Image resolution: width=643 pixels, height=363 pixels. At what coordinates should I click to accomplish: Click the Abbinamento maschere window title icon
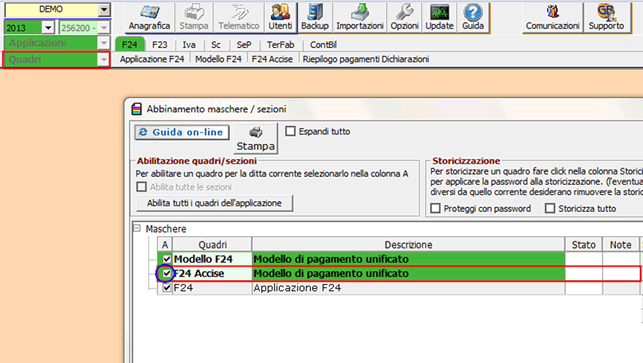tap(137, 109)
